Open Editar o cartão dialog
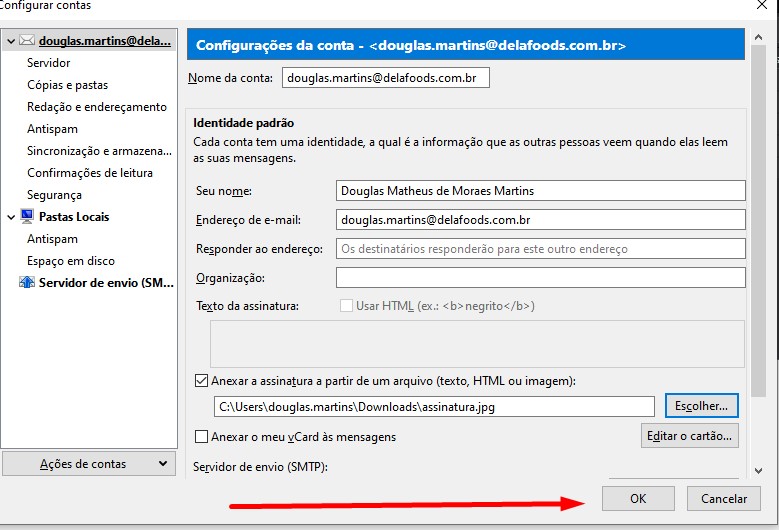 click(x=690, y=436)
